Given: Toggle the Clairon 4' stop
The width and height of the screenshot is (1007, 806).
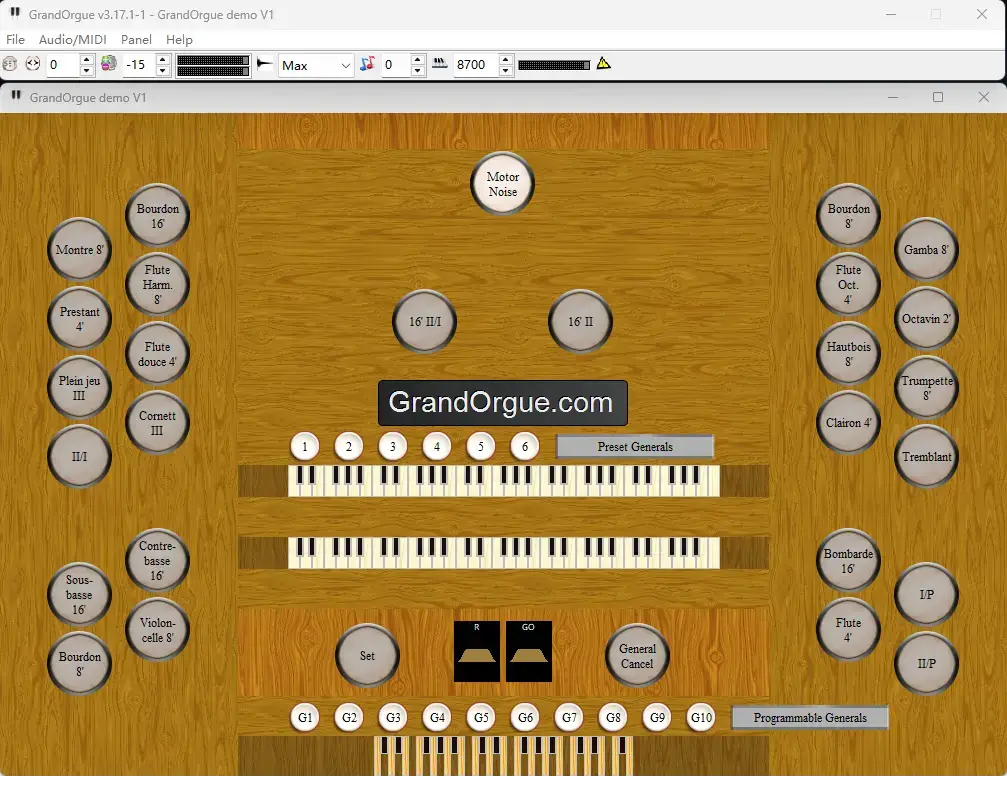Looking at the screenshot, I should tap(848, 423).
